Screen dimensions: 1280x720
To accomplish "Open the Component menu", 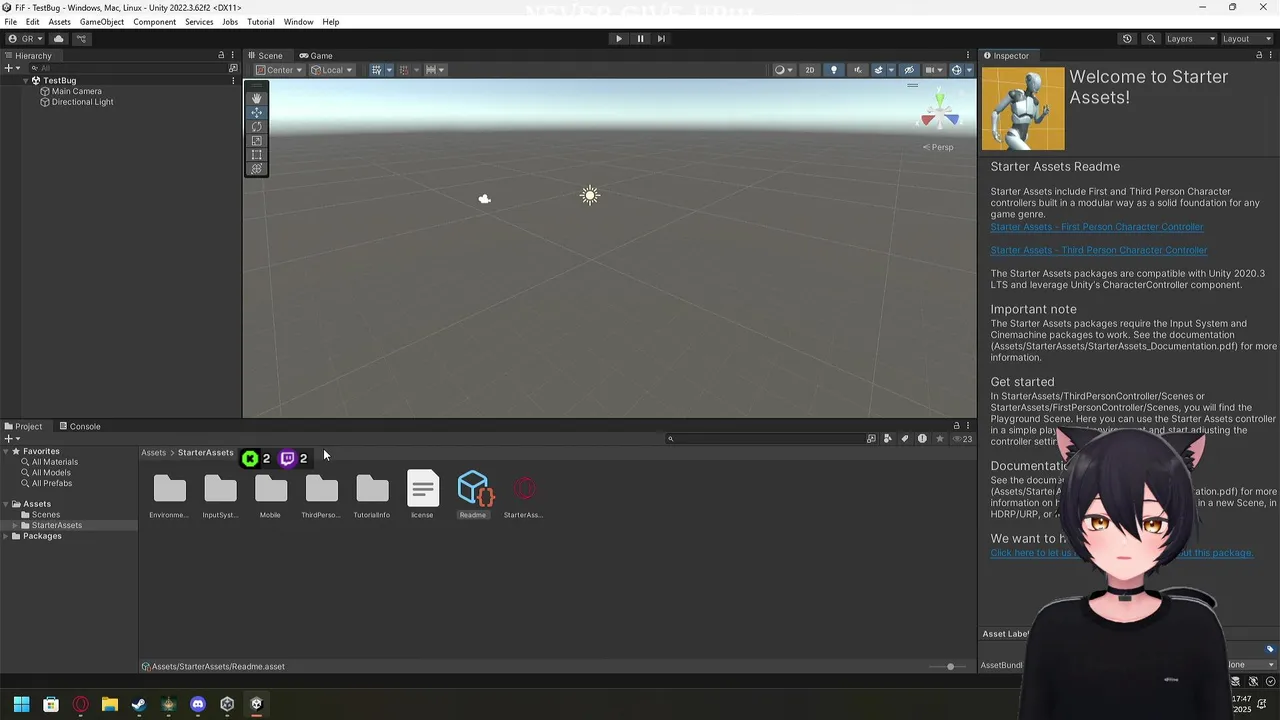I will [154, 22].
